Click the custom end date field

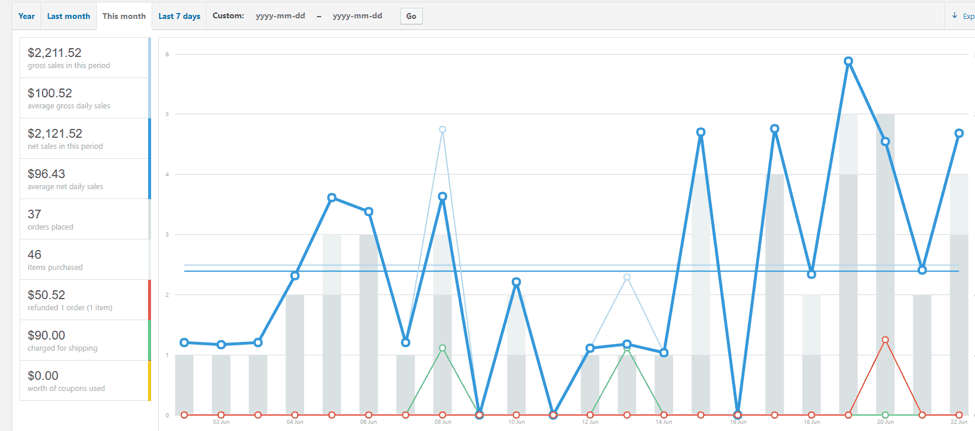[x=357, y=16]
